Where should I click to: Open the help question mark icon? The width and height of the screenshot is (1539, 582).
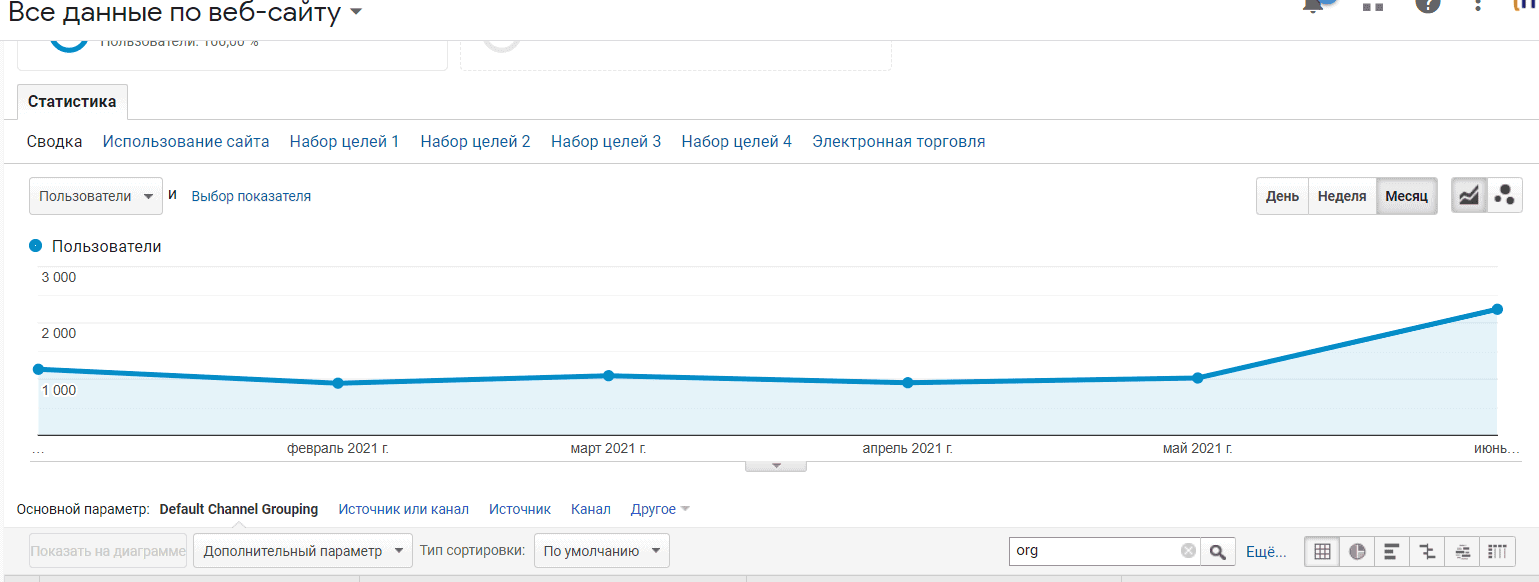[x=1428, y=5]
